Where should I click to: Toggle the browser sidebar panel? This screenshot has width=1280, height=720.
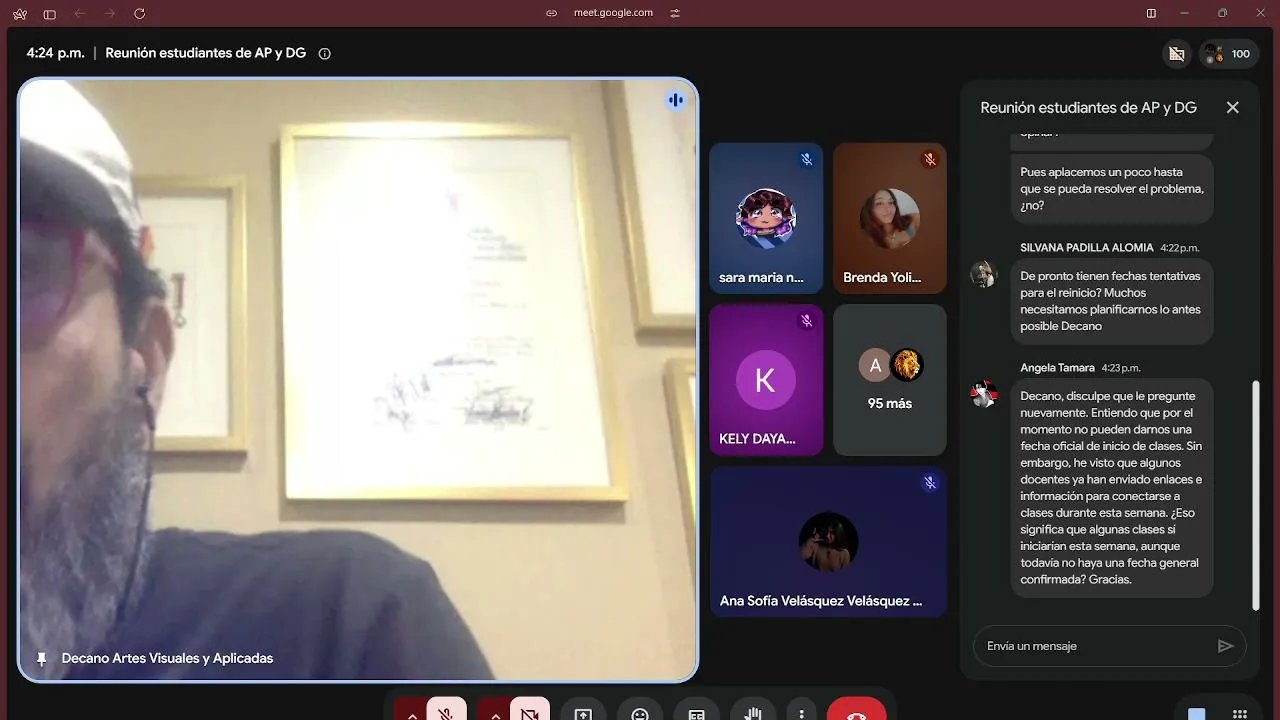click(x=50, y=13)
